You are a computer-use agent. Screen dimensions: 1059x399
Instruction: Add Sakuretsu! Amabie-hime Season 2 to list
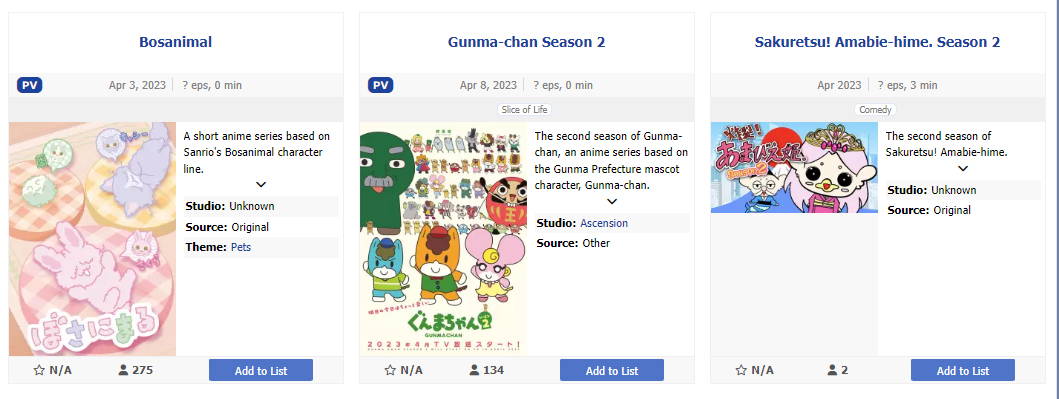[963, 370]
